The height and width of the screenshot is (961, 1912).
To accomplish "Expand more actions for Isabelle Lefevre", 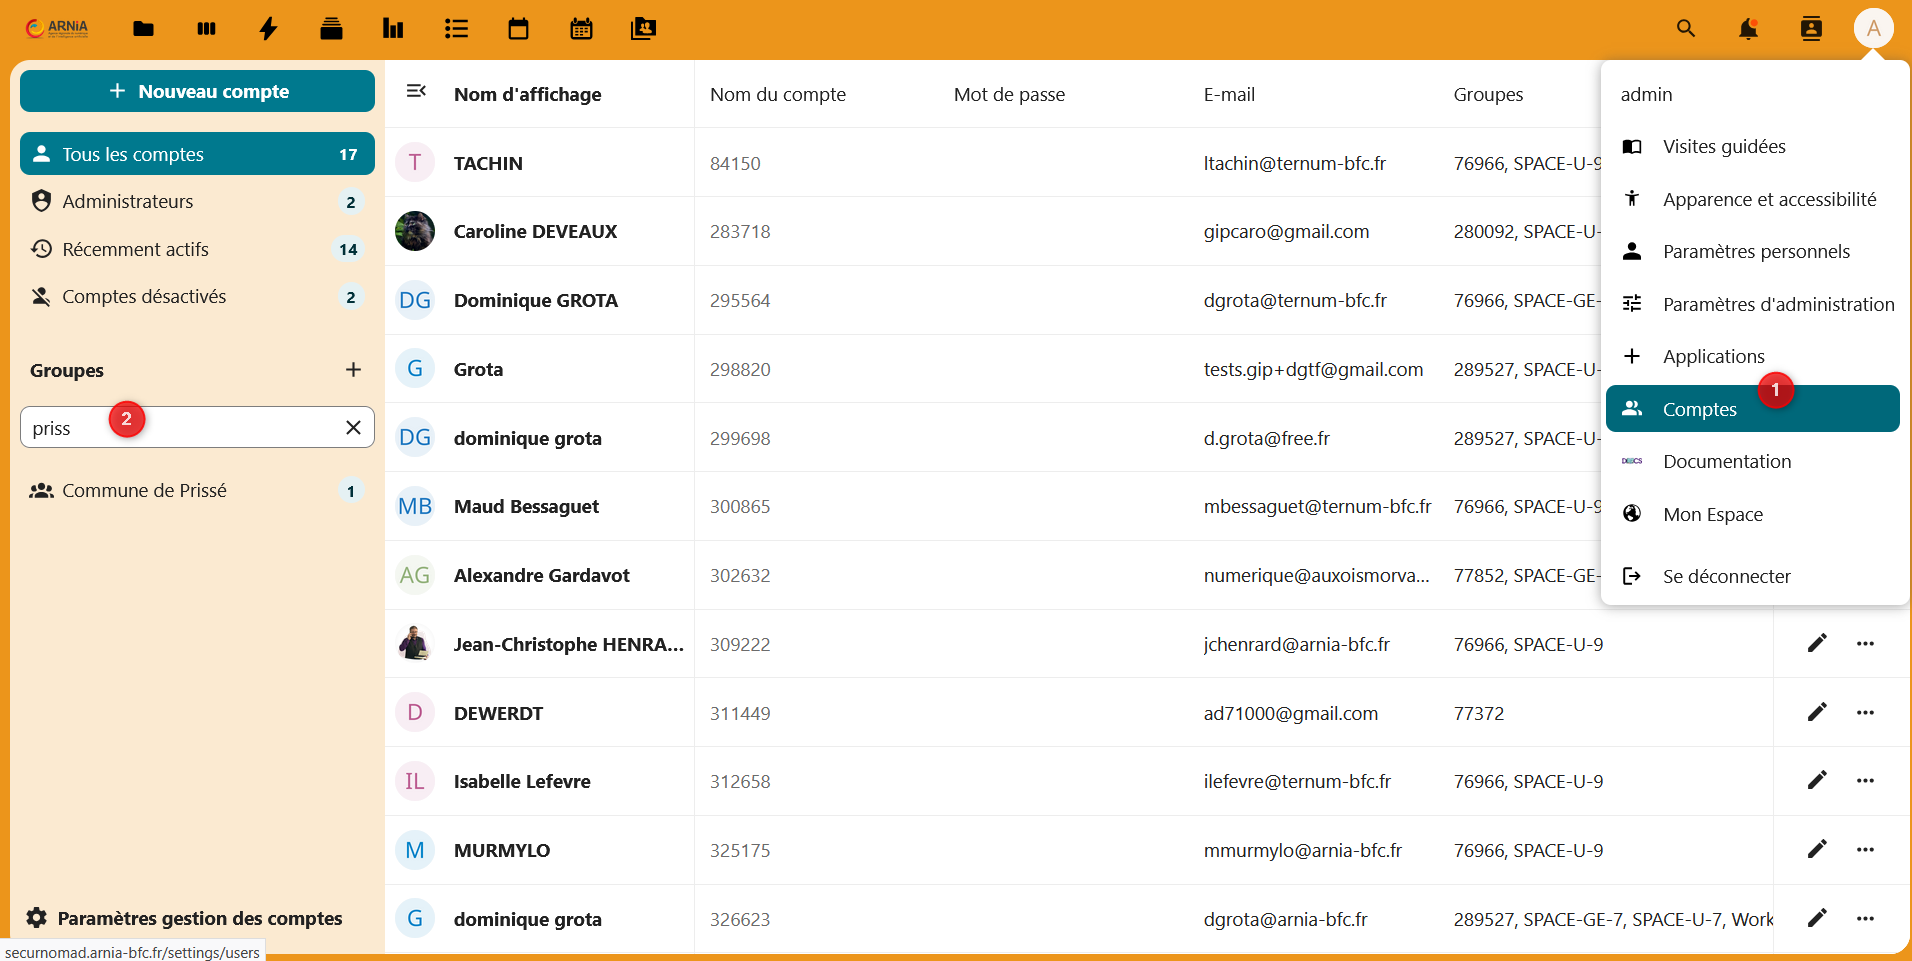I will (x=1865, y=781).
